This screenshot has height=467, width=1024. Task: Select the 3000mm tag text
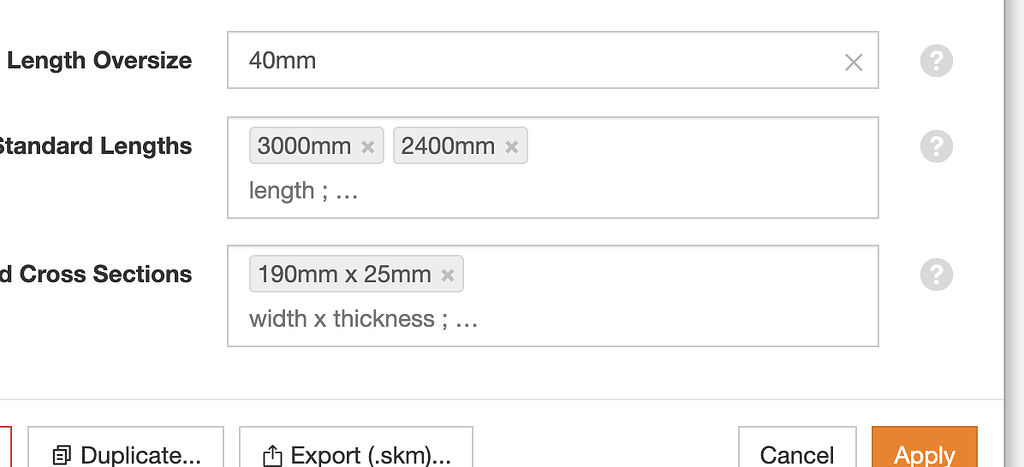[x=304, y=147]
